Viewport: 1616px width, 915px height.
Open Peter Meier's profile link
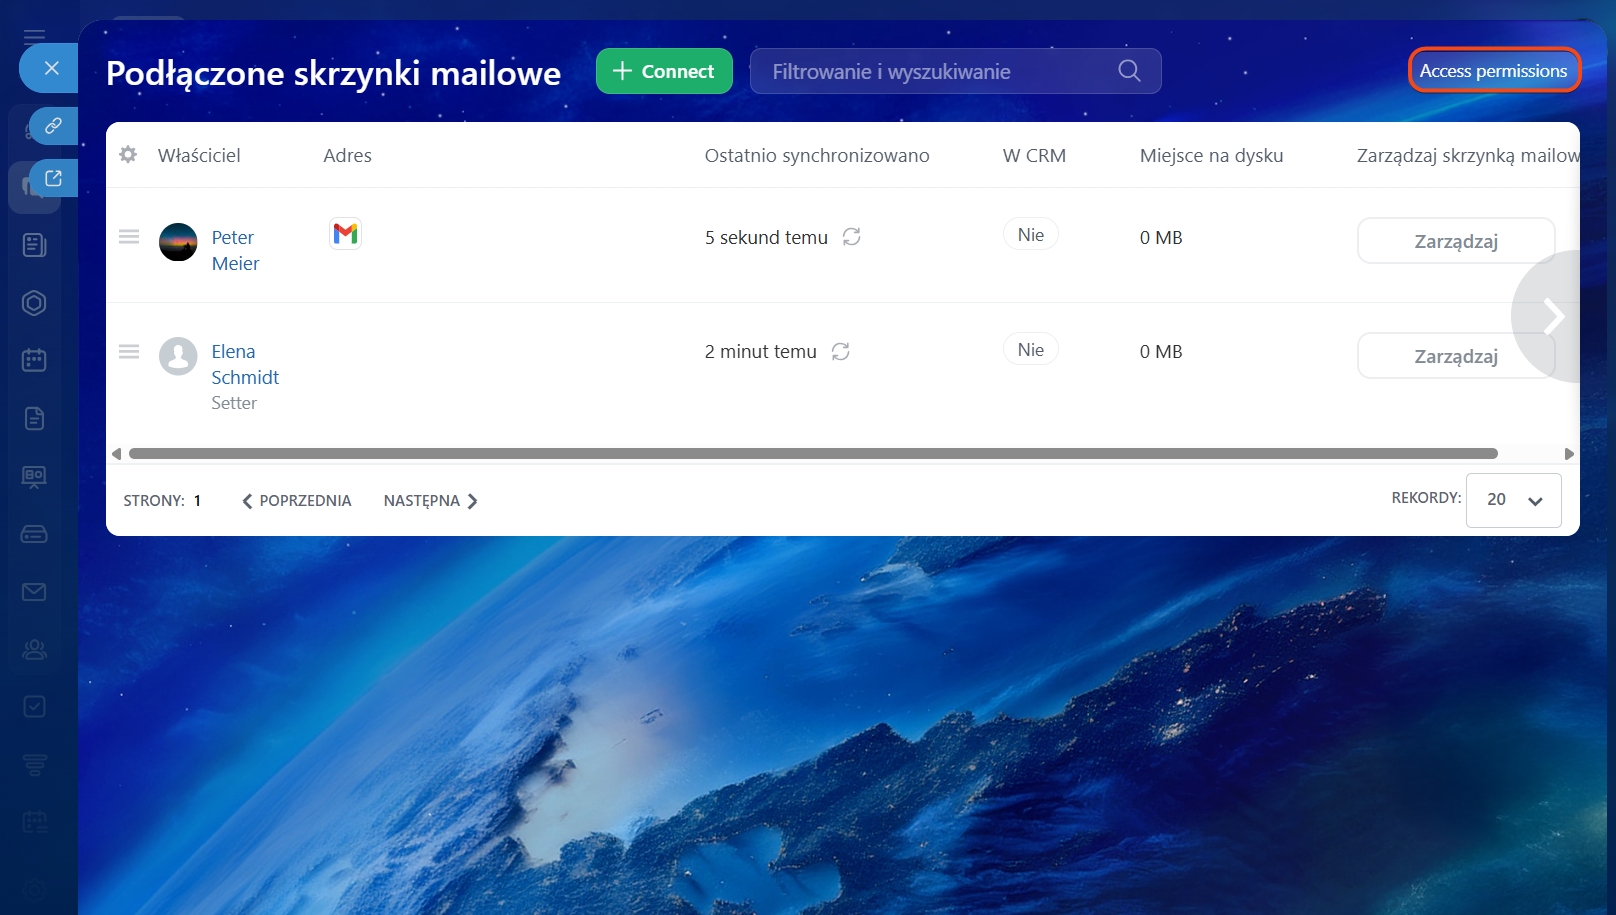click(235, 251)
